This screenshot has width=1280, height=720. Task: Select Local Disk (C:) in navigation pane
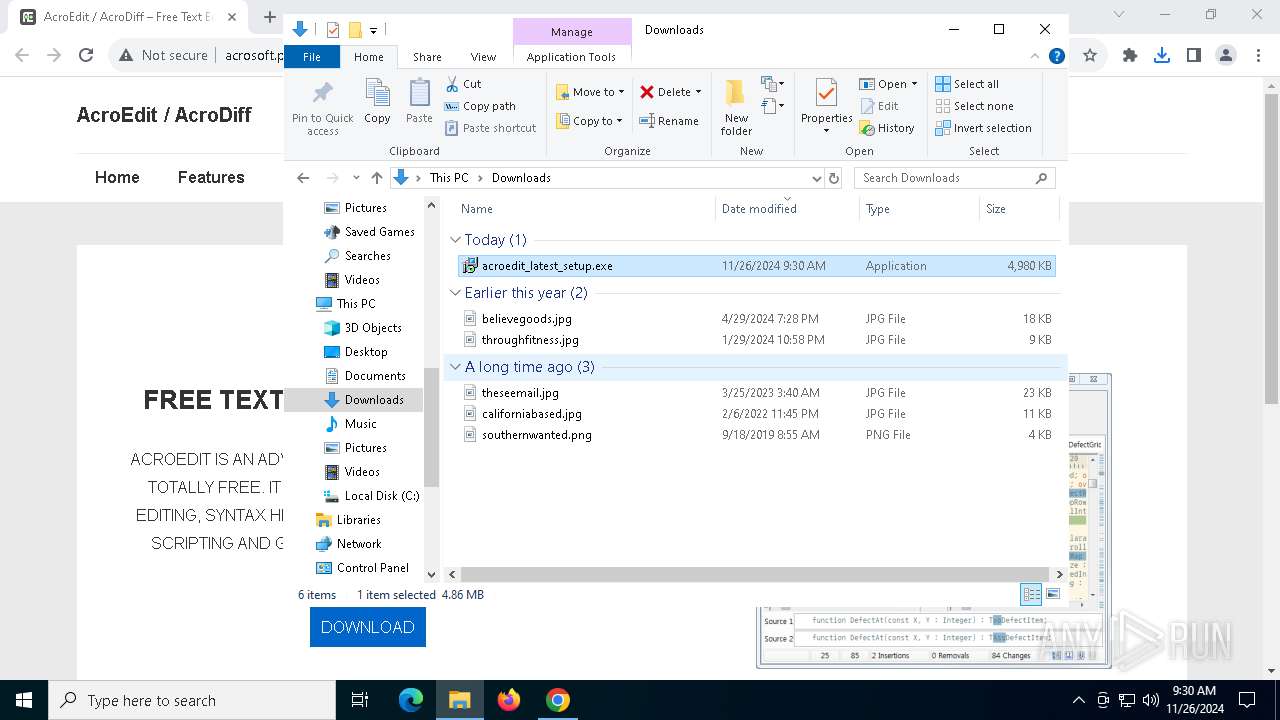click(371, 496)
